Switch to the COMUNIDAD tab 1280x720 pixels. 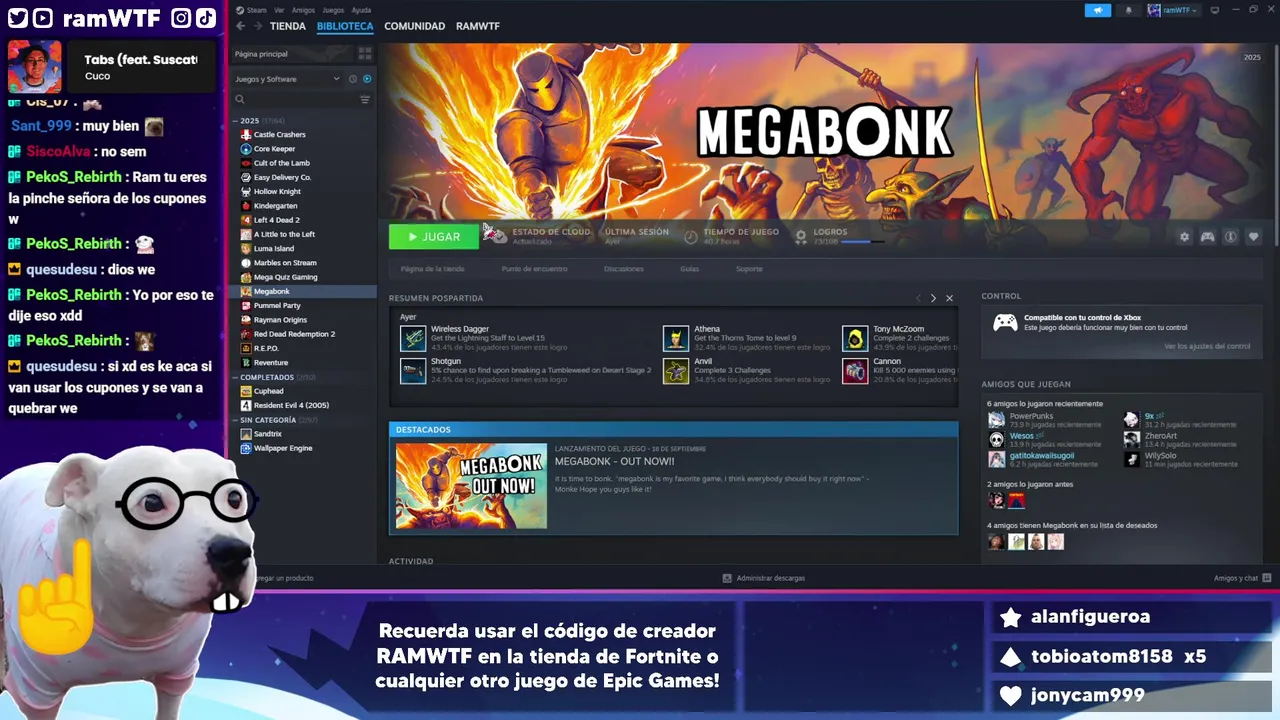(414, 26)
